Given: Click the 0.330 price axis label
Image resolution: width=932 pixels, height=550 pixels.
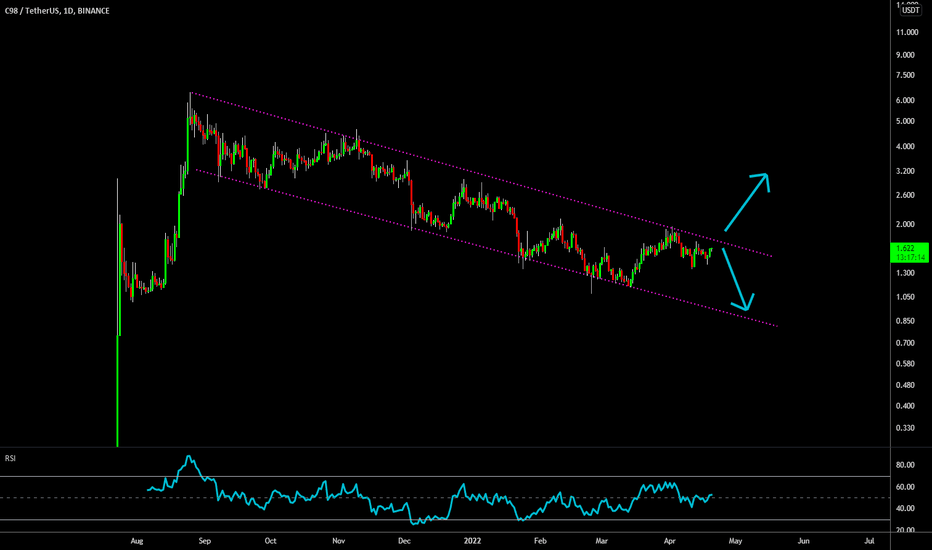Looking at the screenshot, I should point(905,428).
